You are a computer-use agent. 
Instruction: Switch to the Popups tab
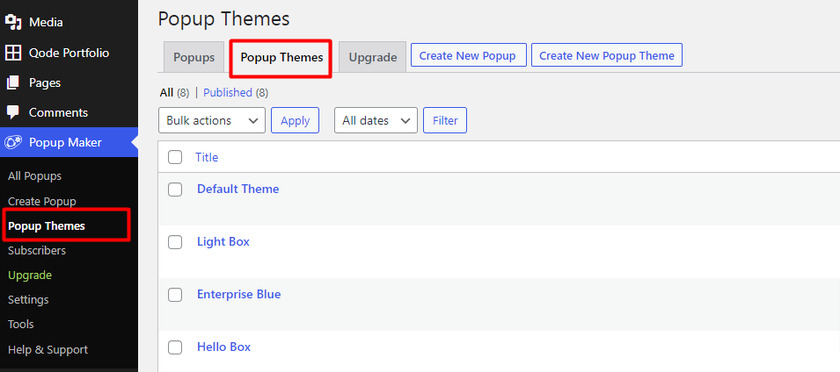click(x=194, y=57)
